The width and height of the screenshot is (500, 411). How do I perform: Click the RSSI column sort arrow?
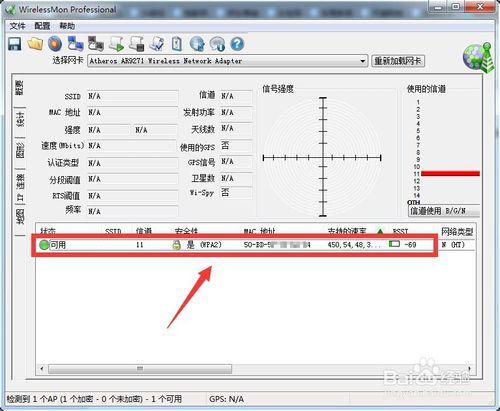(x=380, y=231)
